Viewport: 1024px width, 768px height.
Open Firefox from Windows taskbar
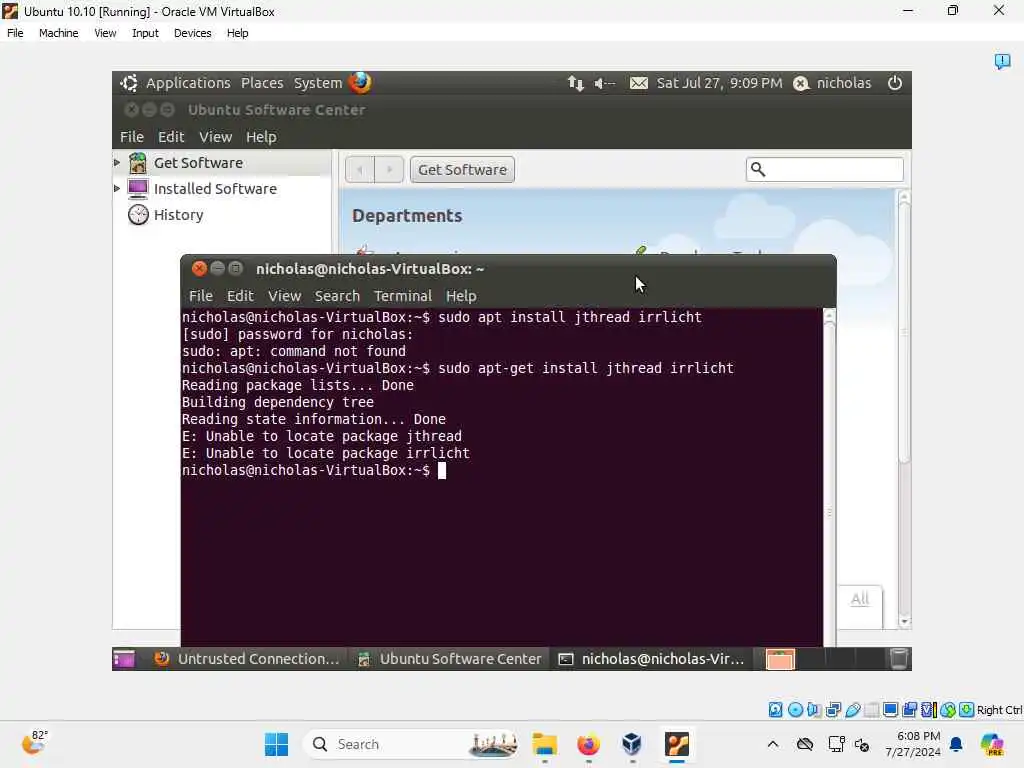(x=588, y=744)
